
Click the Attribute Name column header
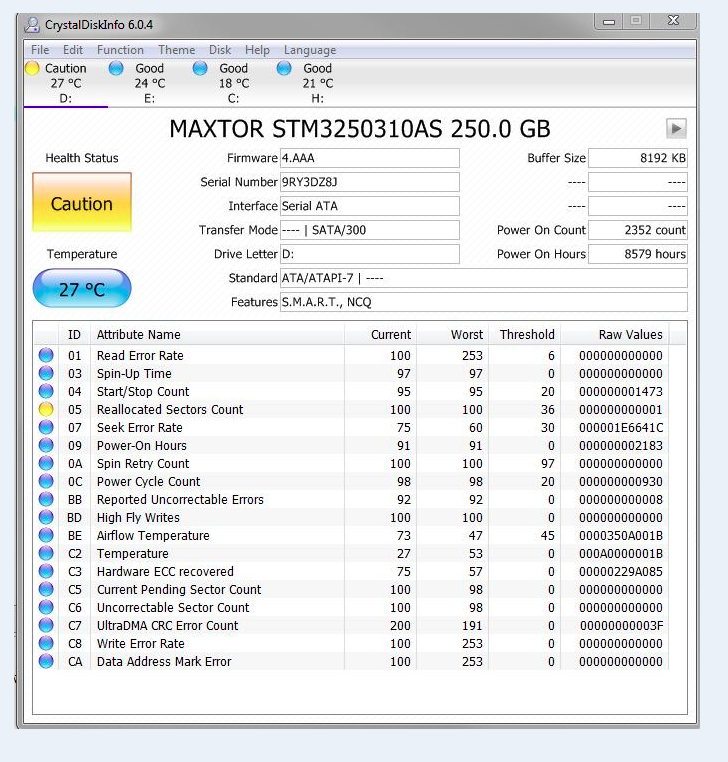pyautogui.click(x=218, y=334)
